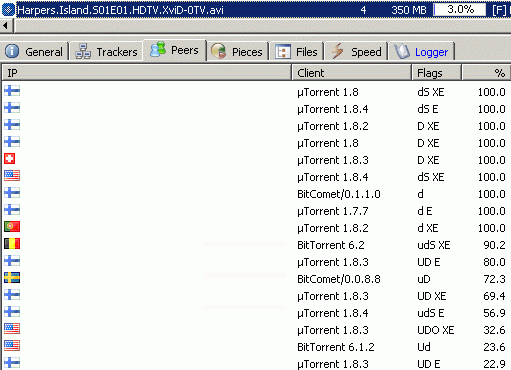Click the 23.6 percent value
Image resolution: width=511 pixels, height=370 pixels.
[494, 347]
